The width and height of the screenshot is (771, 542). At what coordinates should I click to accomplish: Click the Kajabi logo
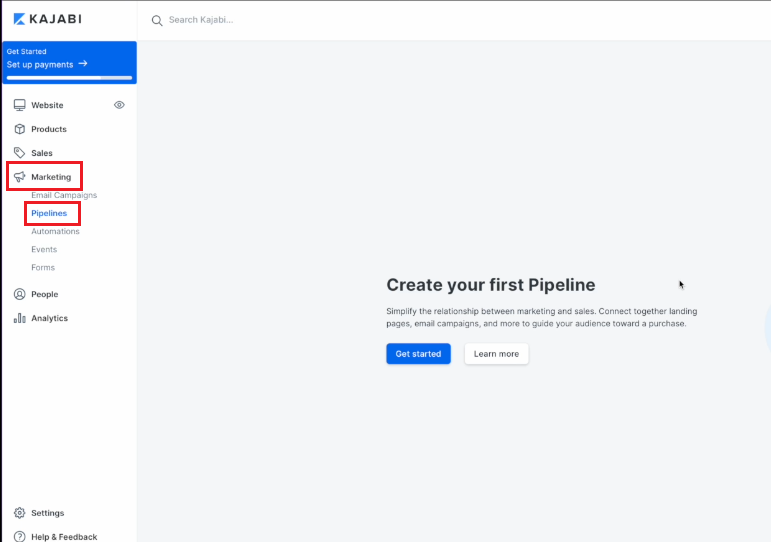47,19
